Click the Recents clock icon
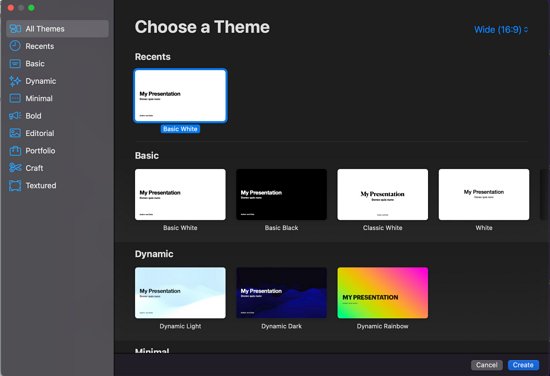 (15, 46)
